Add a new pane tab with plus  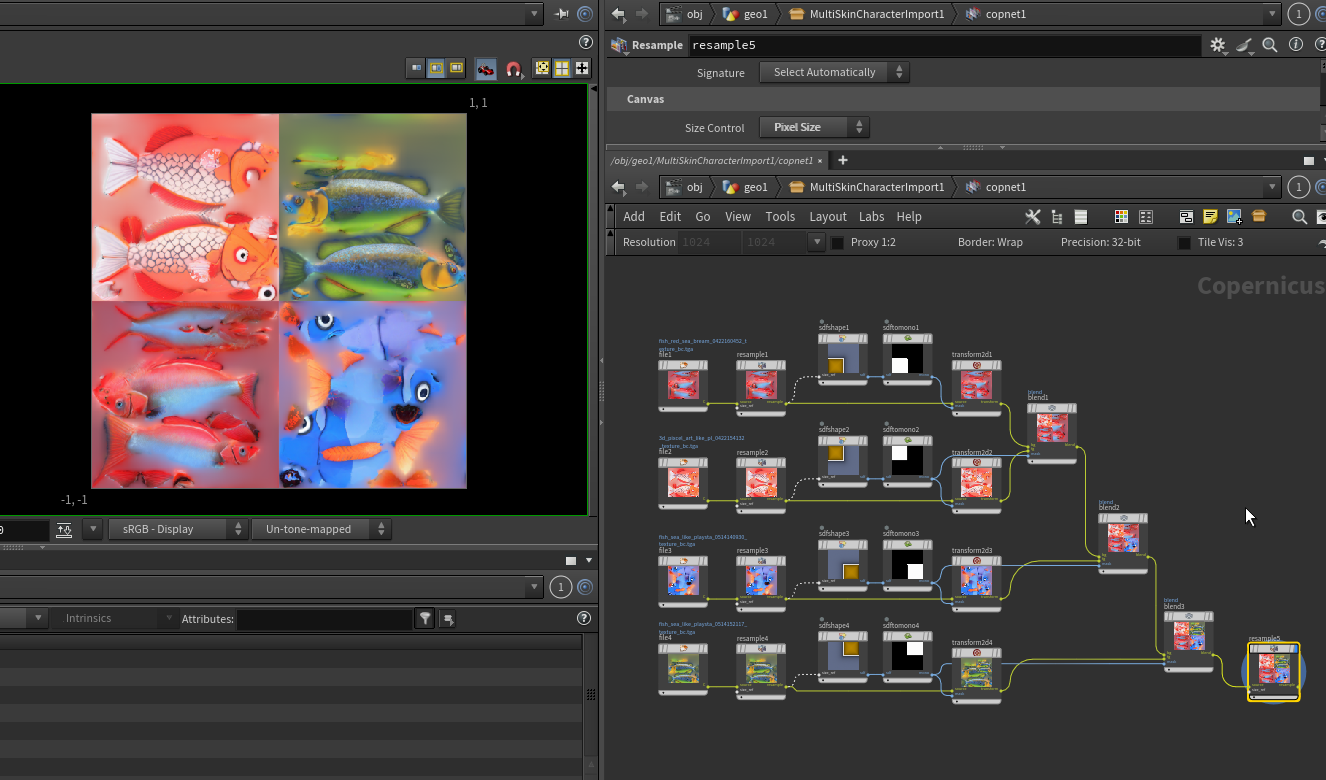pos(842,160)
